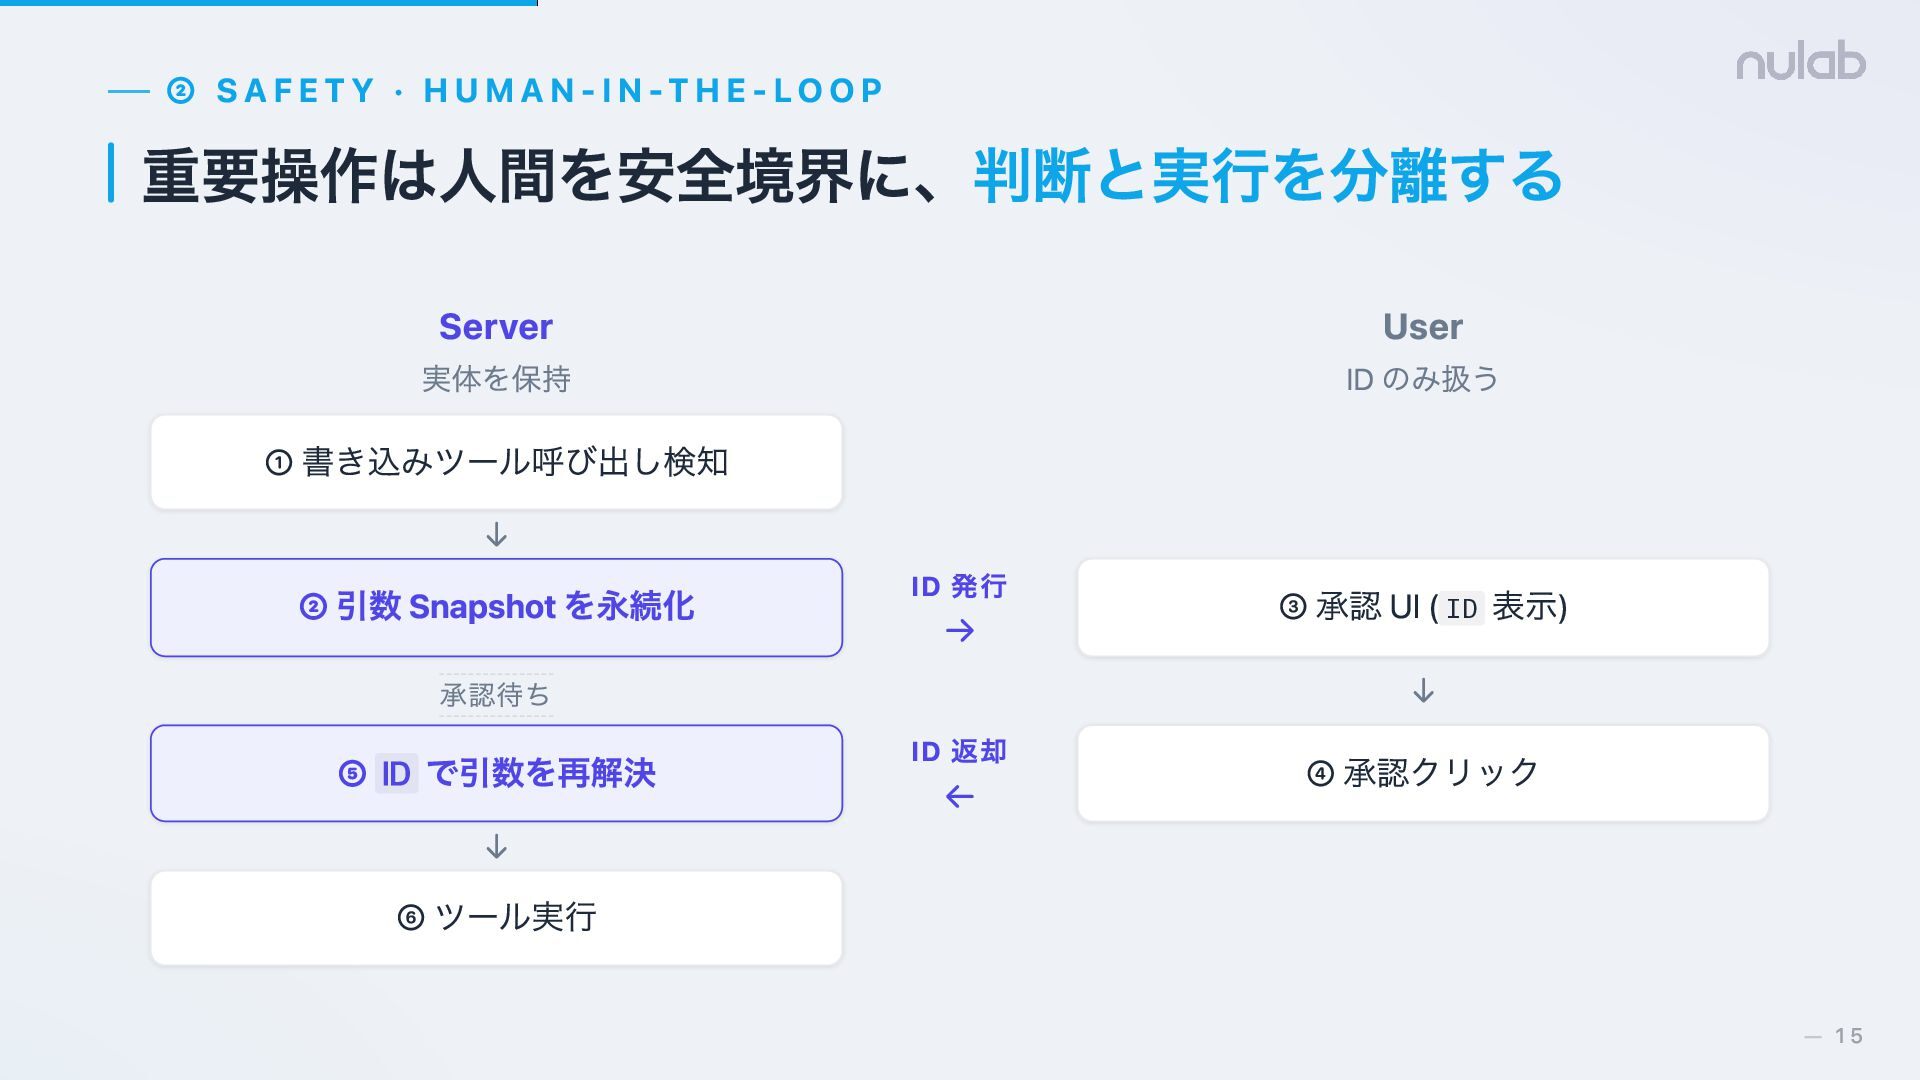This screenshot has width=1920, height=1080.
Task: Click the down arrow above ツール実行 box
Action: tap(496, 847)
